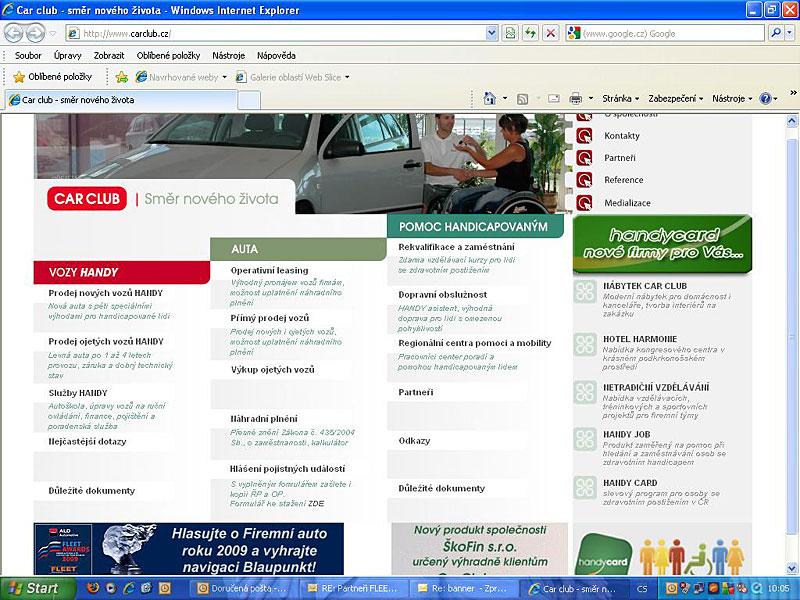The width and height of the screenshot is (800, 600).
Task: Click the browser Forward arrow button
Action: tap(35, 34)
